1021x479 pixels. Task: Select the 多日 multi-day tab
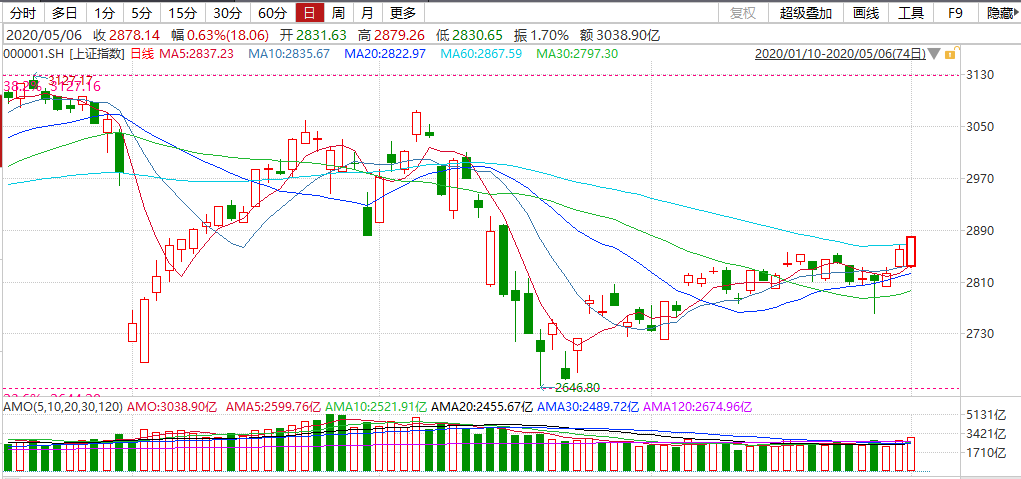coord(64,13)
